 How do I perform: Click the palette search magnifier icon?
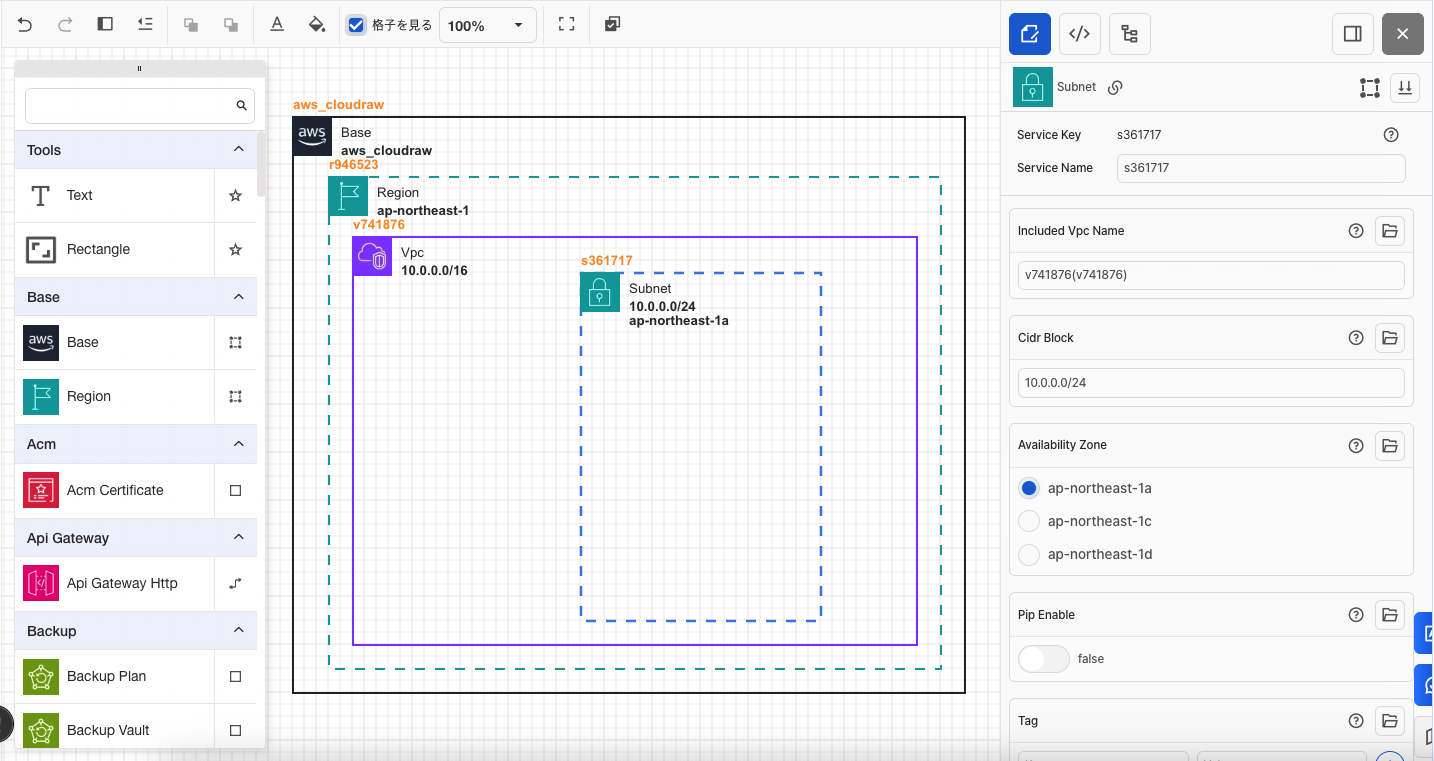tap(241, 105)
